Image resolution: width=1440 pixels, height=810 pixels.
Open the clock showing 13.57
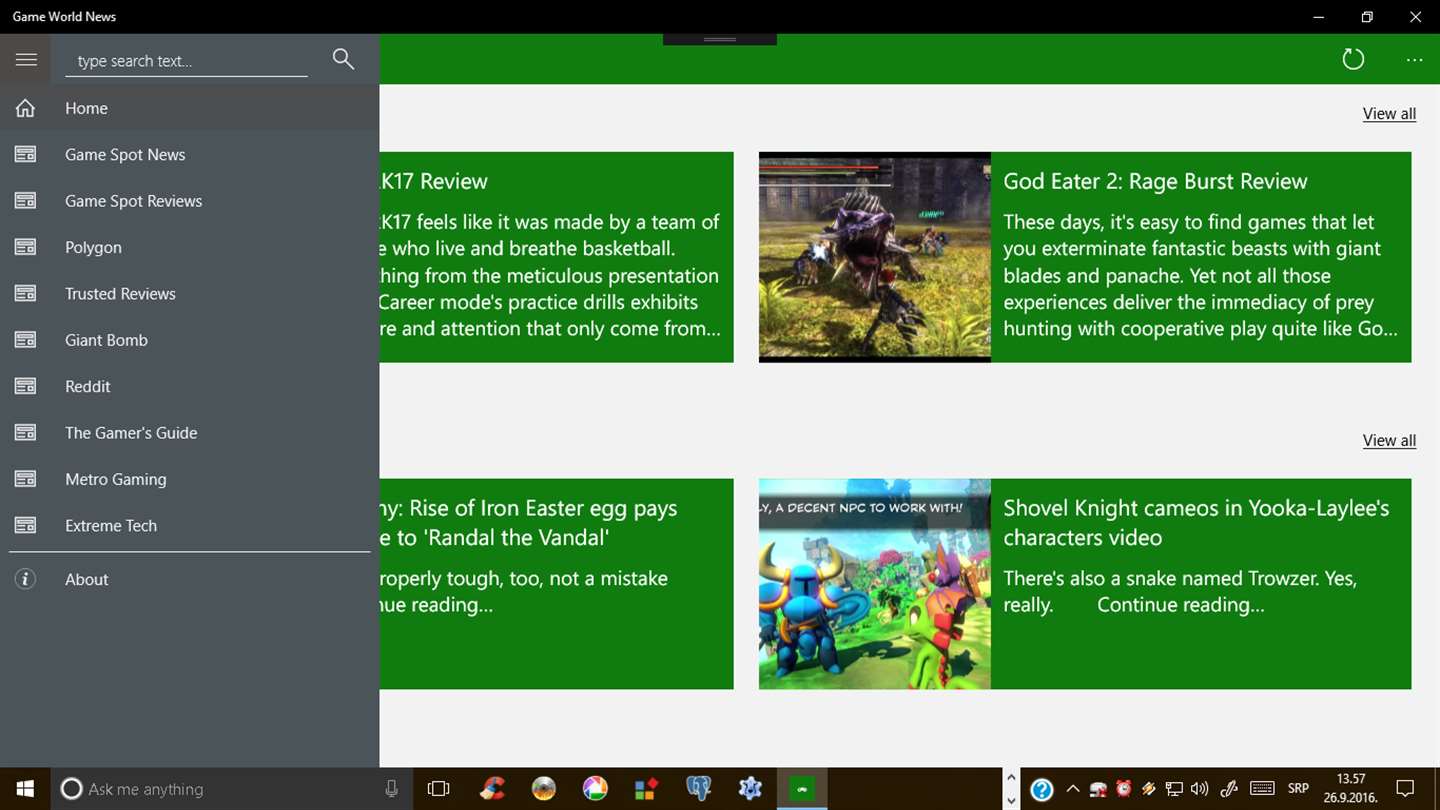click(1351, 789)
